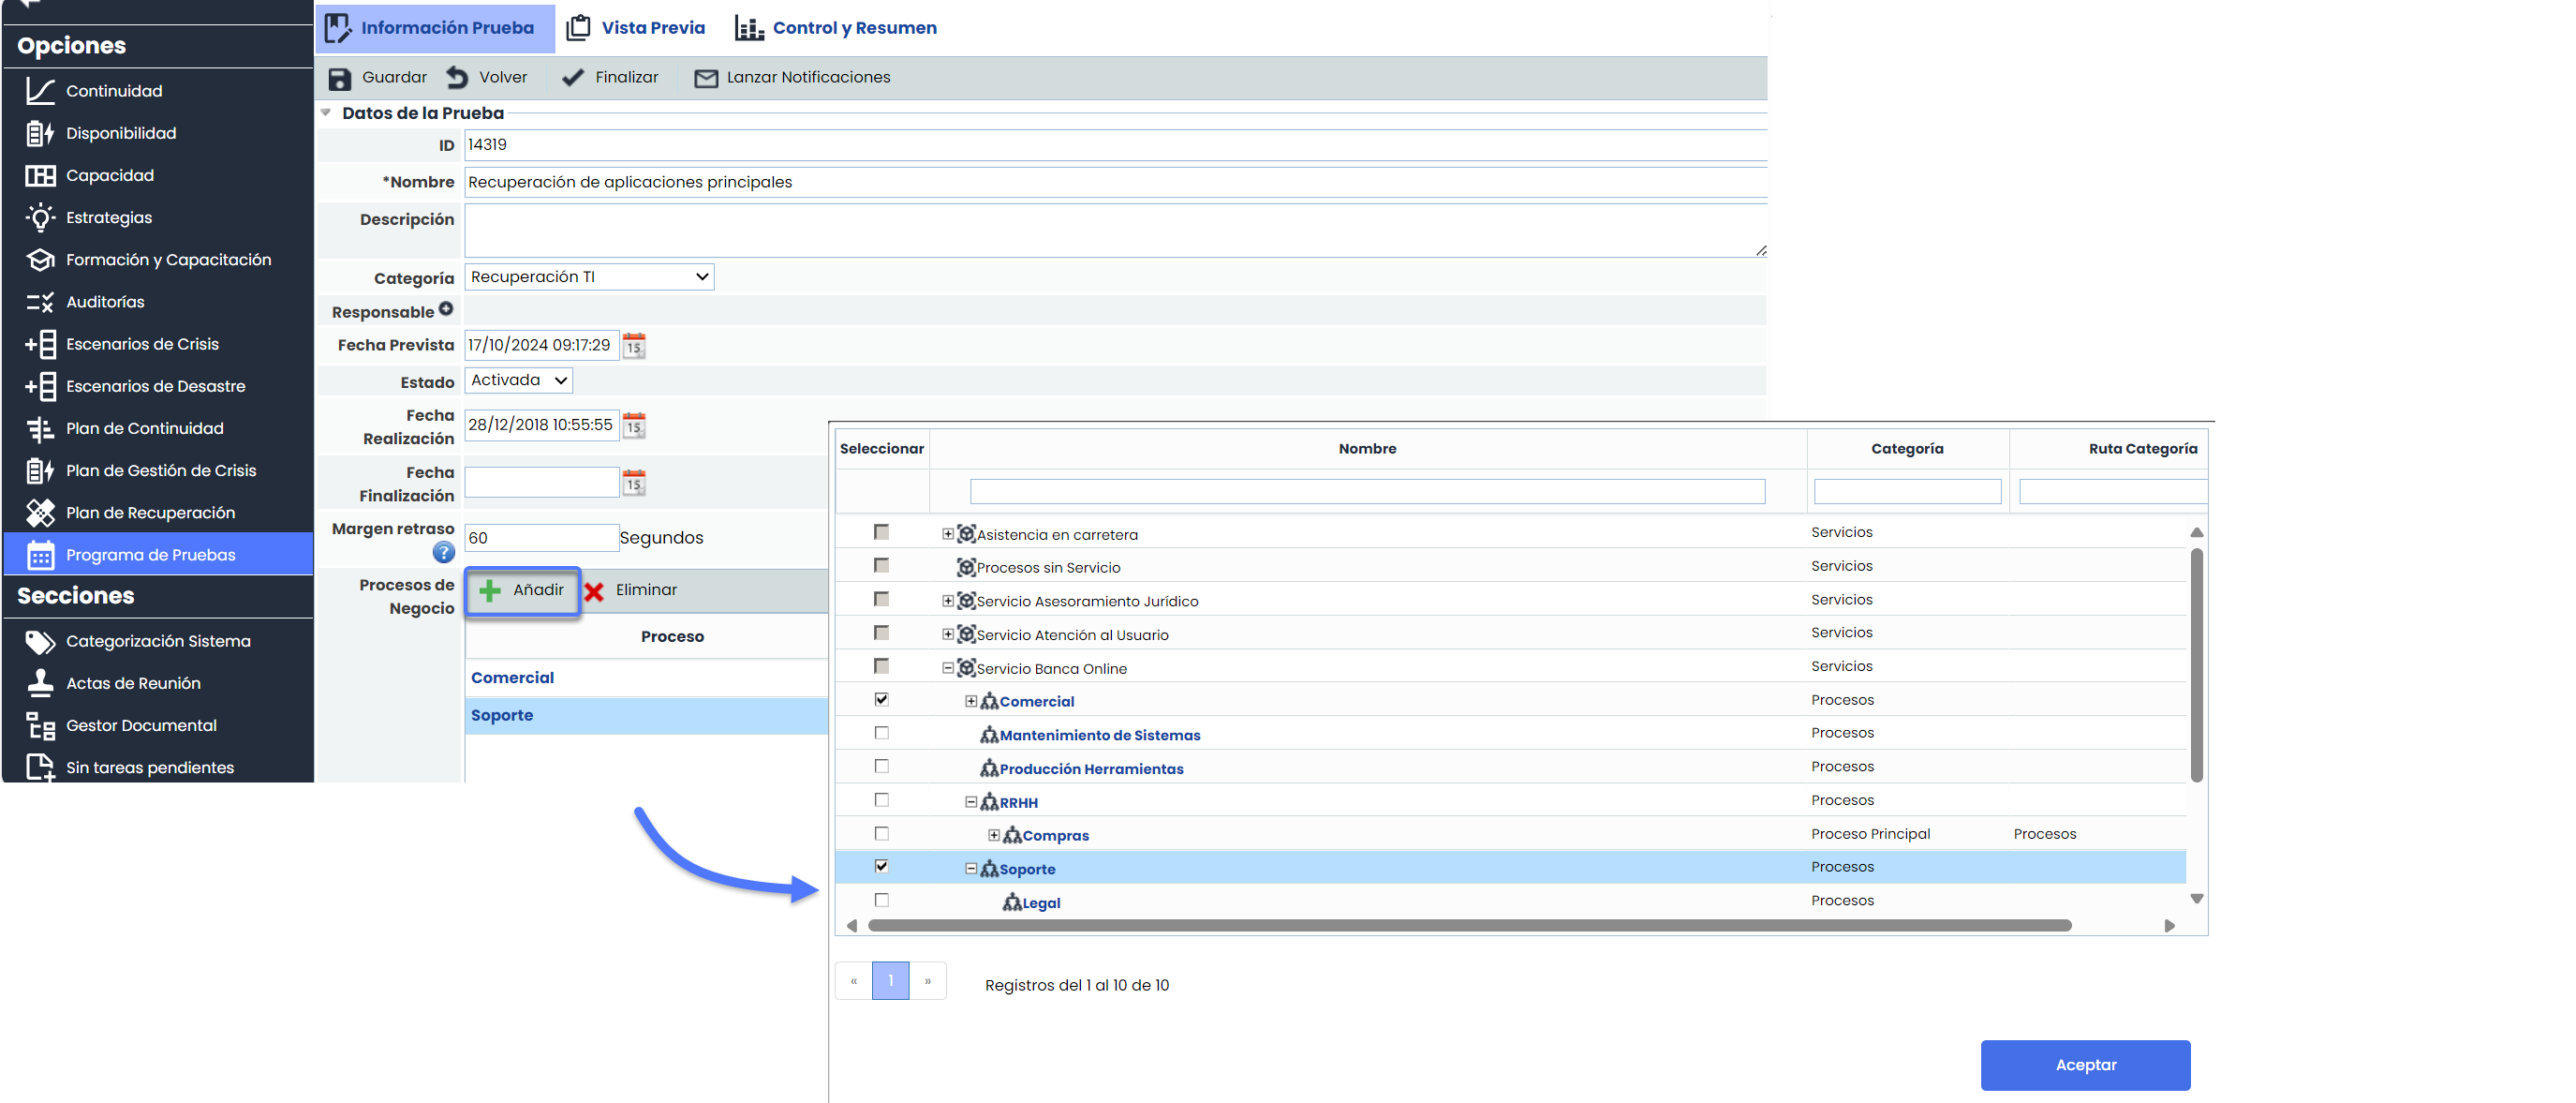Click the Nombre filter input field
This screenshot has height=1103, width=2576.
pyautogui.click(x=1366, y=491)
